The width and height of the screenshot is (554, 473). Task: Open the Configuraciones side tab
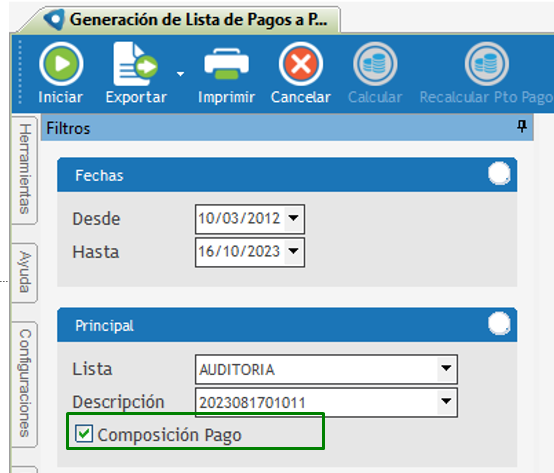pyautogui.click(x=25, y=384)
